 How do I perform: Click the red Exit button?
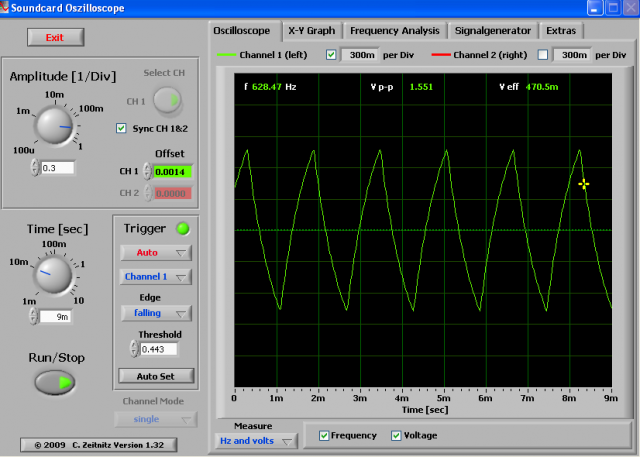pyautogui.click(x=56, y=38)
